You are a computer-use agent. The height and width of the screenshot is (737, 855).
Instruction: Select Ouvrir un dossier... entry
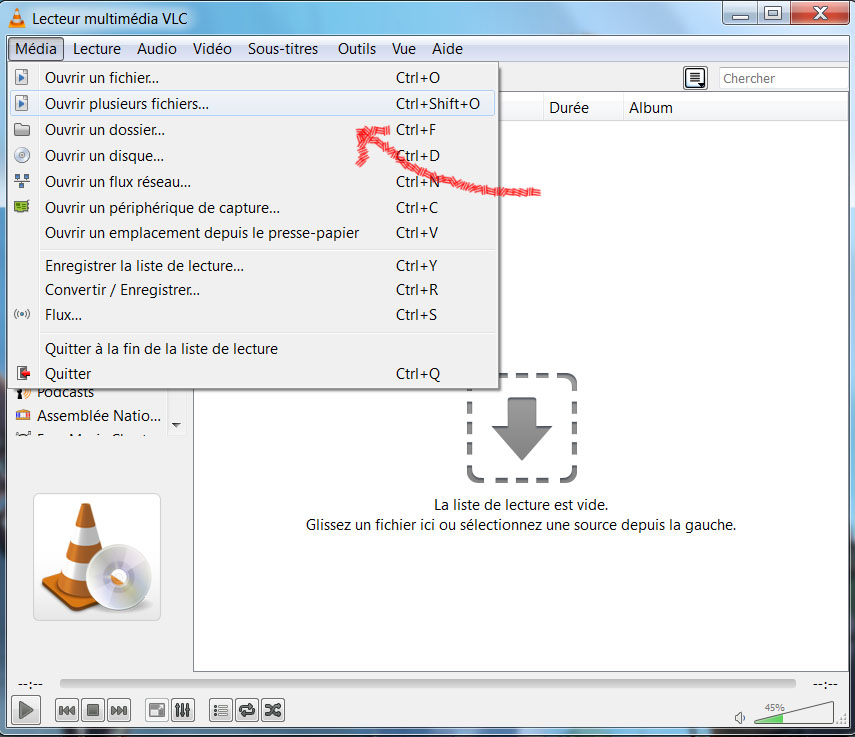(252, 130)
